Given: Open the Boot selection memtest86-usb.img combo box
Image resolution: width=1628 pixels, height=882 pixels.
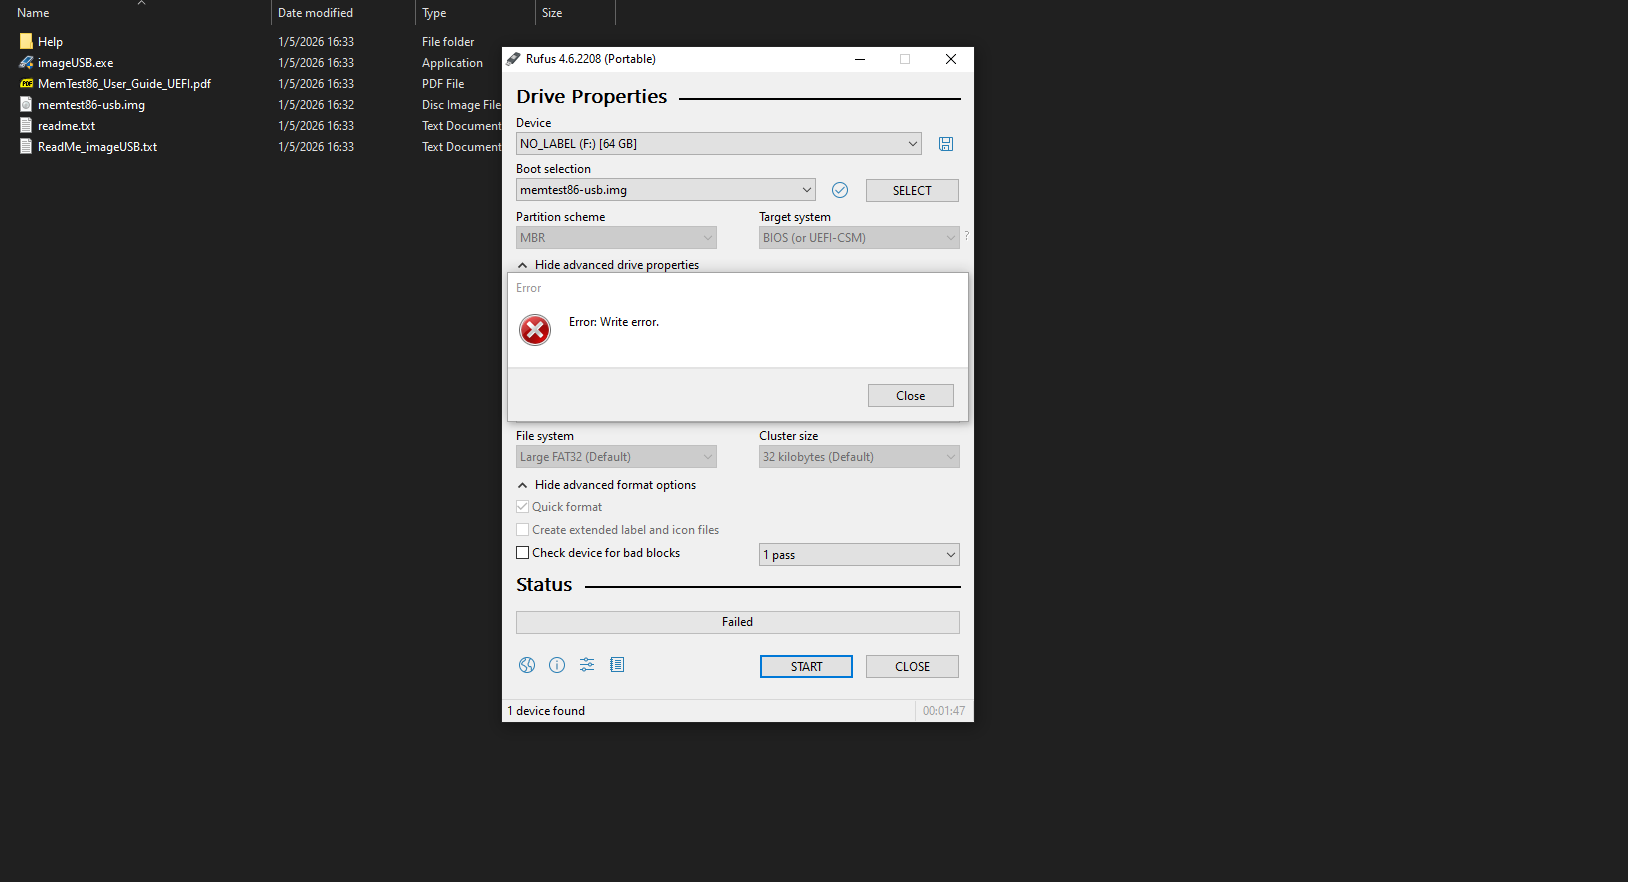Looking at the screenshot, I should (x=665, y=190).
